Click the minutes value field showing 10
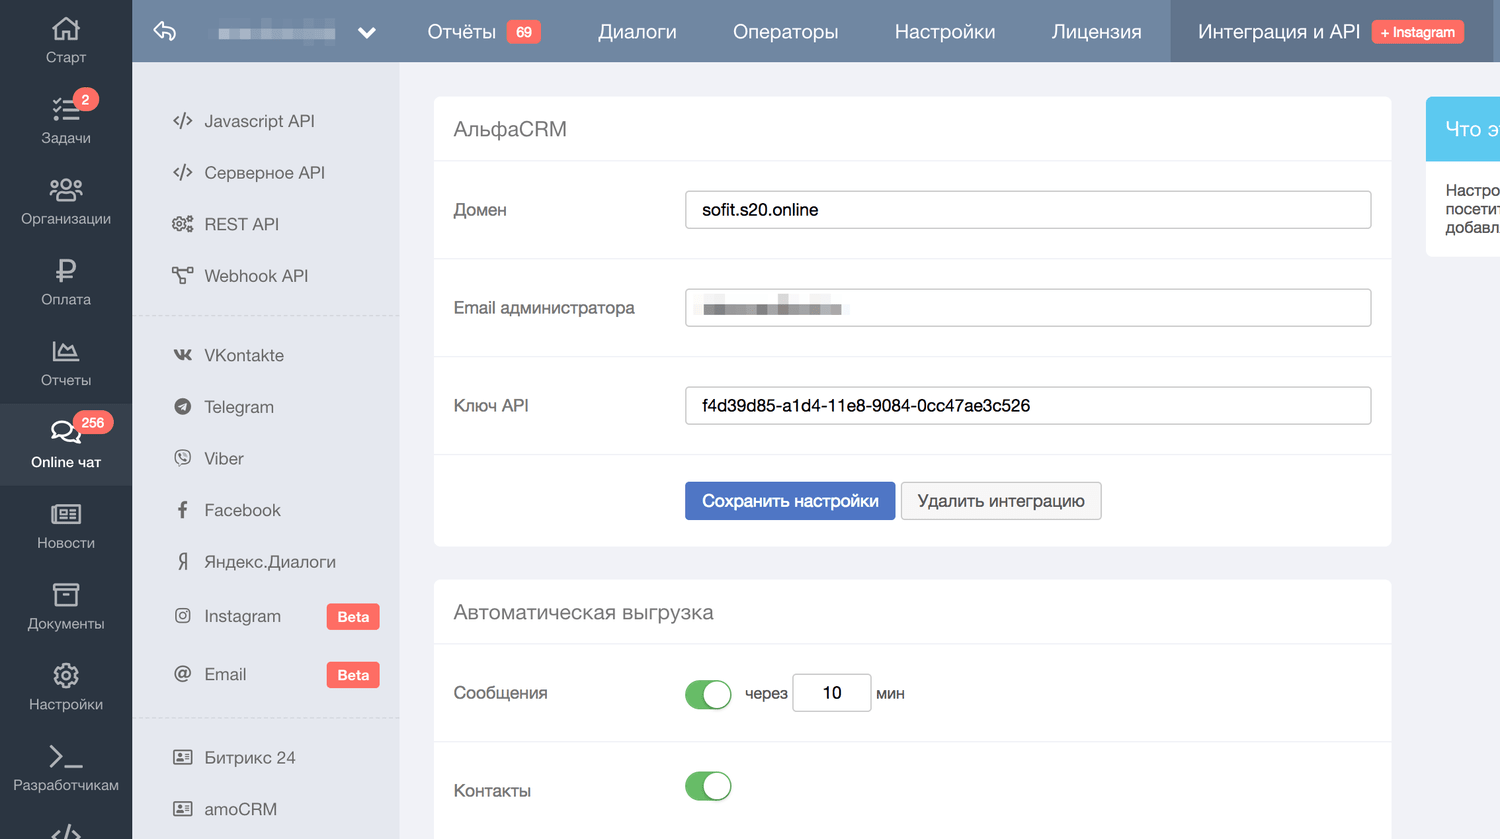Image resolution: width=1500 pixels, height=839 pixels. 832,693
